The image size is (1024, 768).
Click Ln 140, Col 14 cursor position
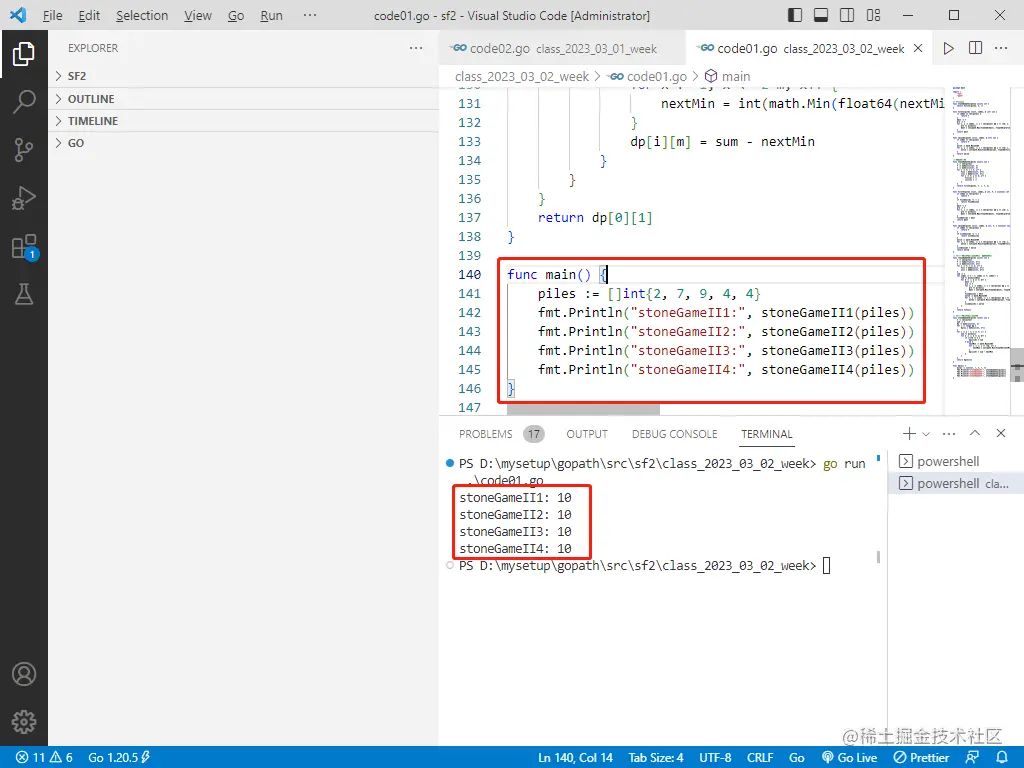[x=575, y=758]
